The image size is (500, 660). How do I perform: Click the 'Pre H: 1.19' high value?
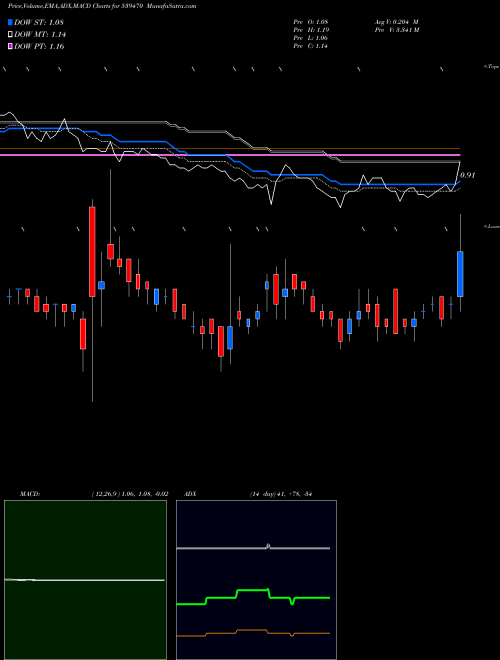(x=311, y=30)
